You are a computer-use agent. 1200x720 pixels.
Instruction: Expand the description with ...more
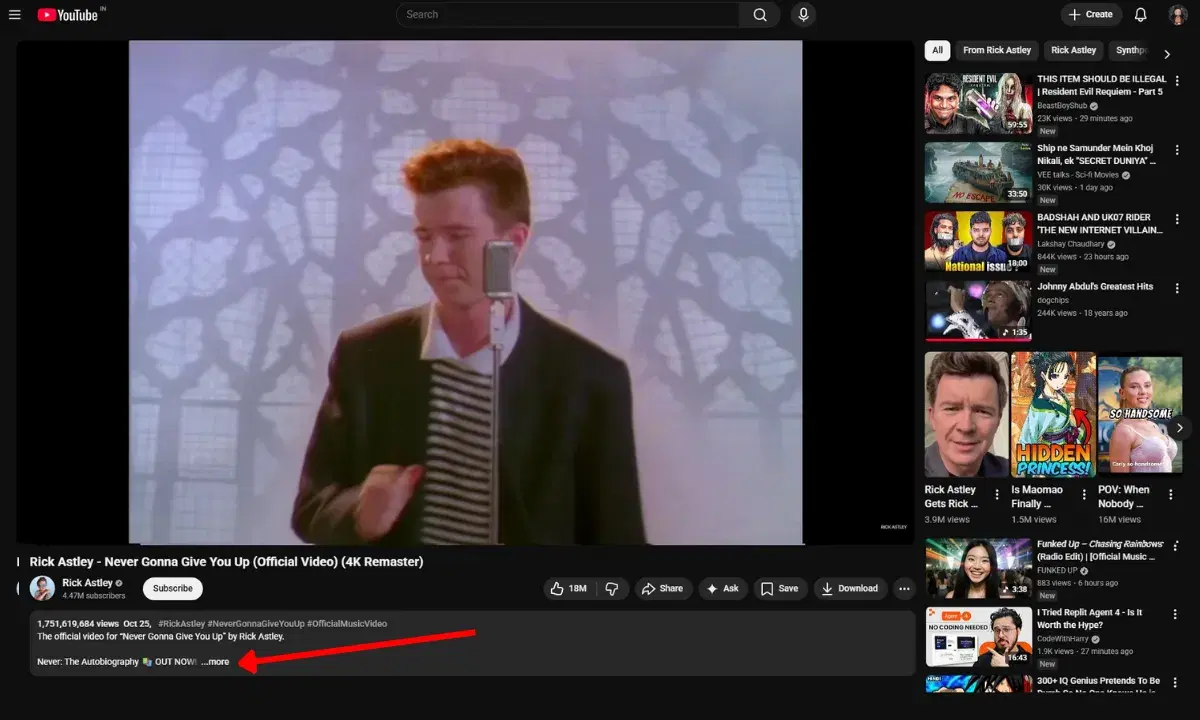point(216,662)
